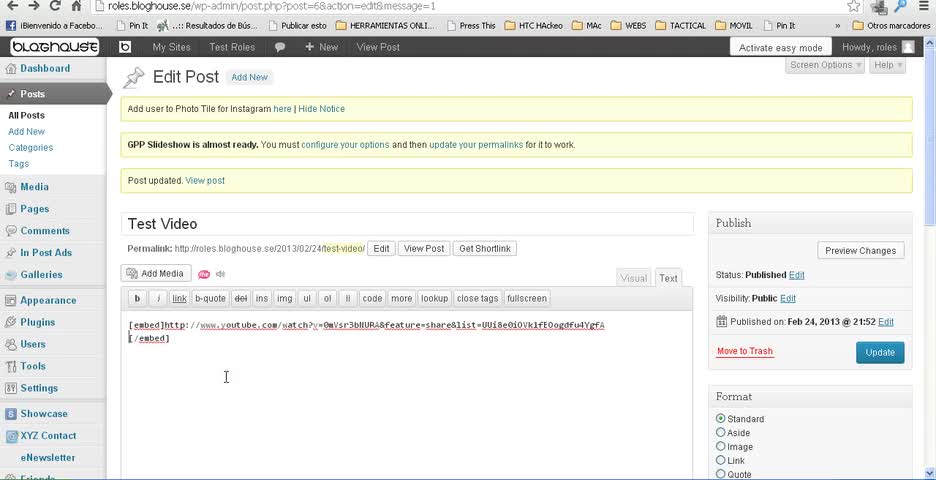Expand the Help dropdown

click(x=888, y=65)
